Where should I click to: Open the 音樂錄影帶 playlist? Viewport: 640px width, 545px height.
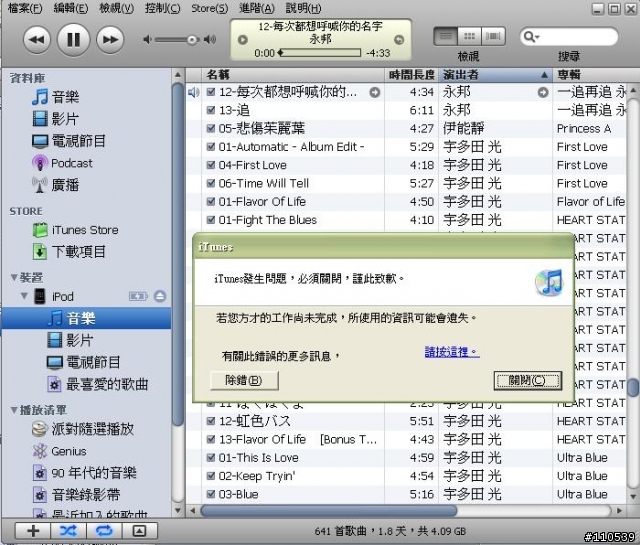pos(86,495)
